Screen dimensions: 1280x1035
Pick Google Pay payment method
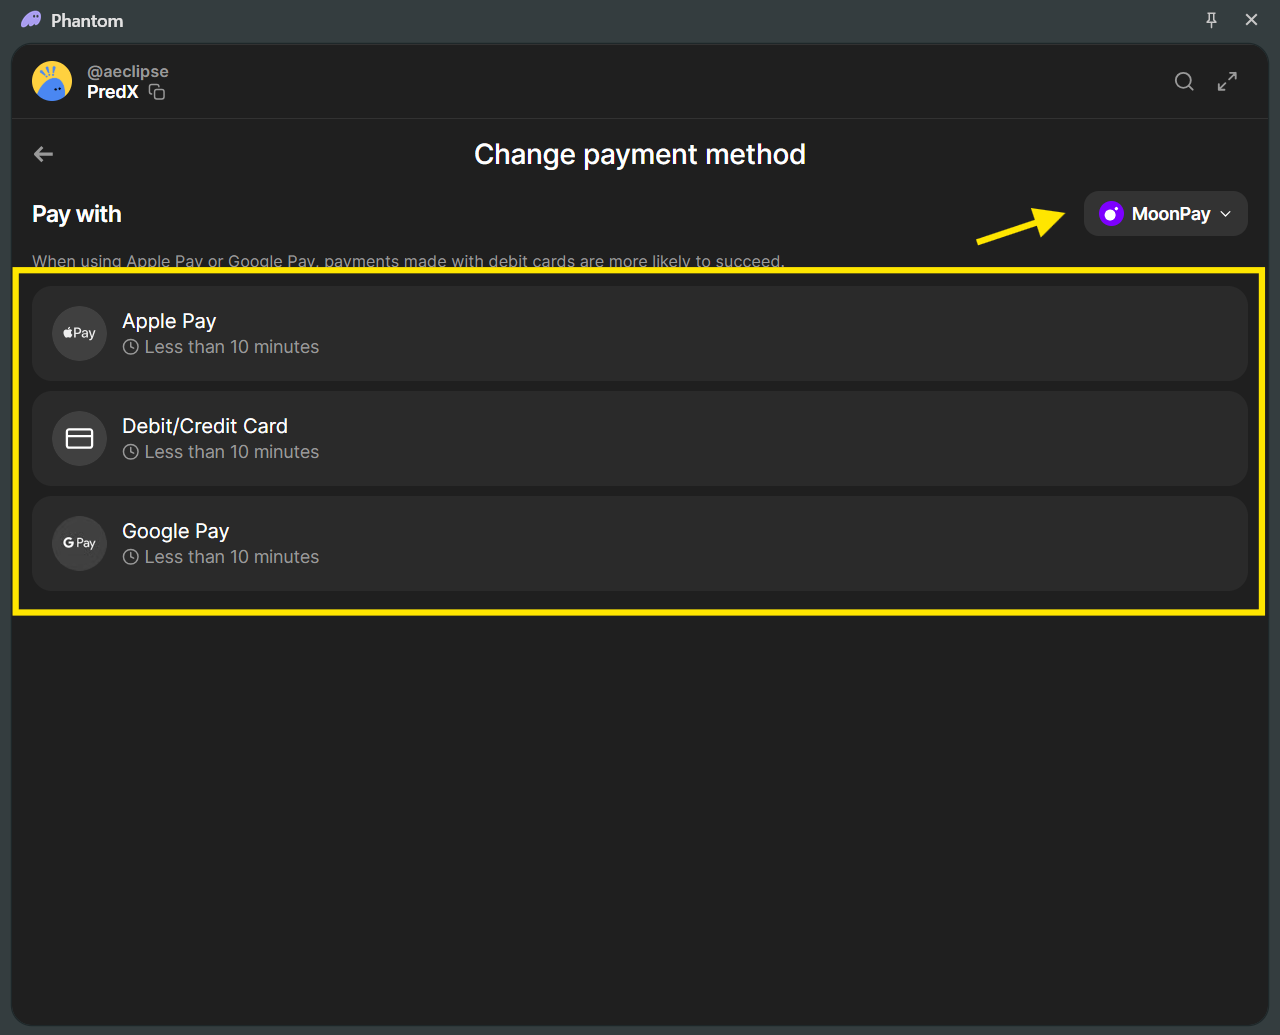click(640, 543)
